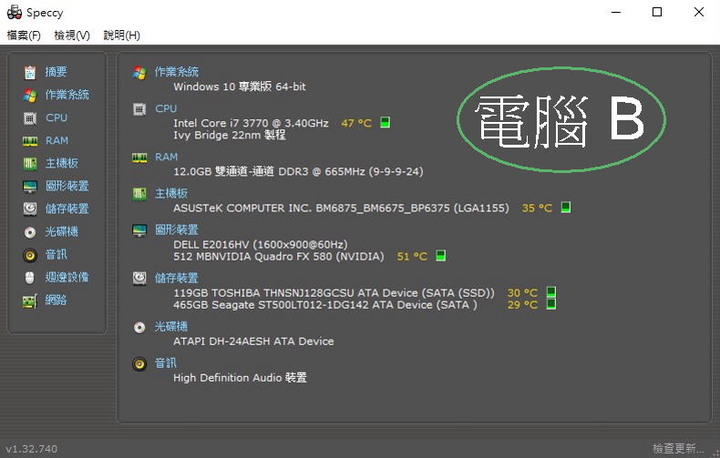Click the speaker audio icon in sidebar
Viewport: 720px width, 458px height.
point(30,255)
